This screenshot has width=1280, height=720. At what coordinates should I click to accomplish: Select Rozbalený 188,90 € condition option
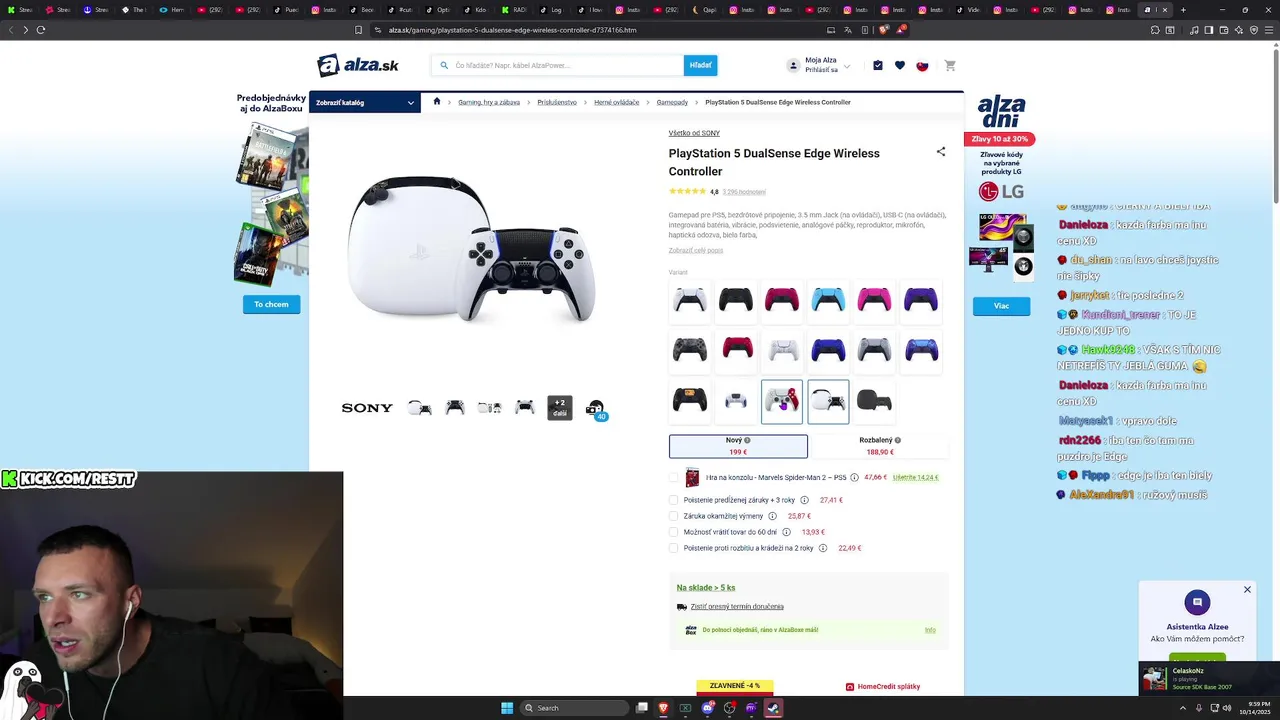tap(880, 446)
